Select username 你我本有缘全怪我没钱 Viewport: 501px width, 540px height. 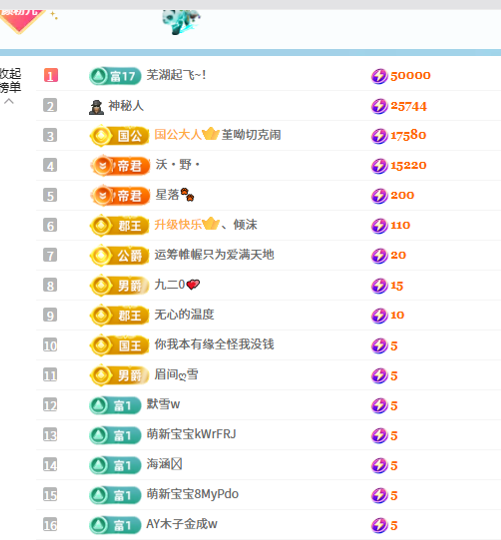[x=214, y=344]
